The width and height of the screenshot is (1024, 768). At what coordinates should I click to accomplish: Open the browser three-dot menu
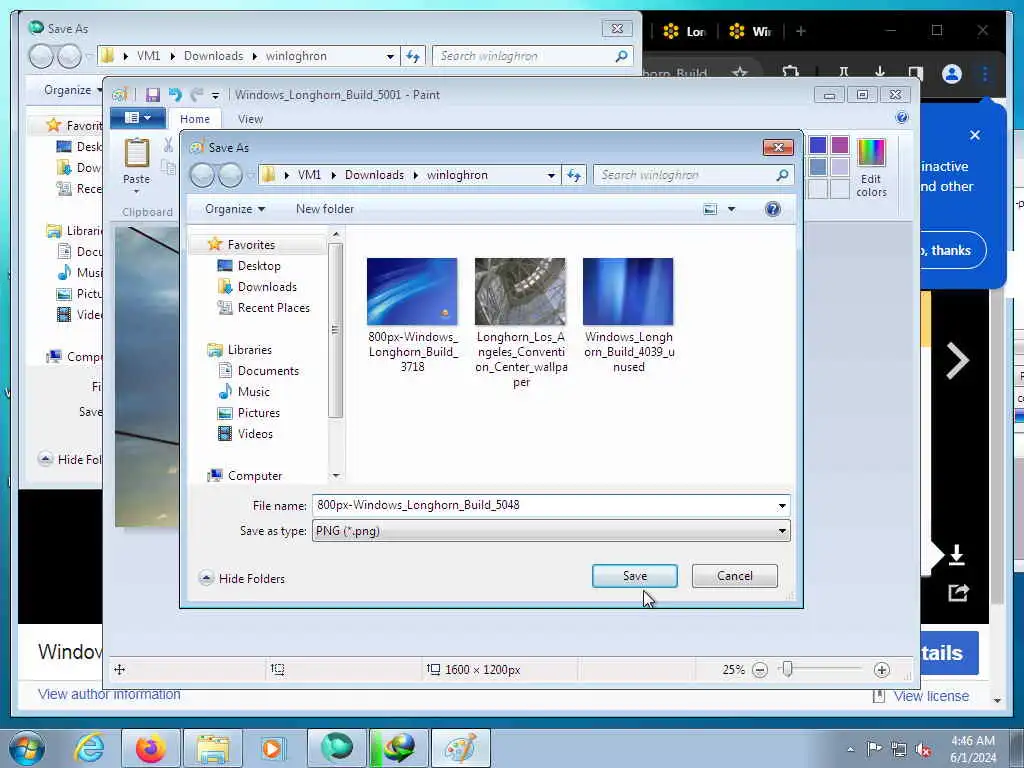click(x=985, y=74)
